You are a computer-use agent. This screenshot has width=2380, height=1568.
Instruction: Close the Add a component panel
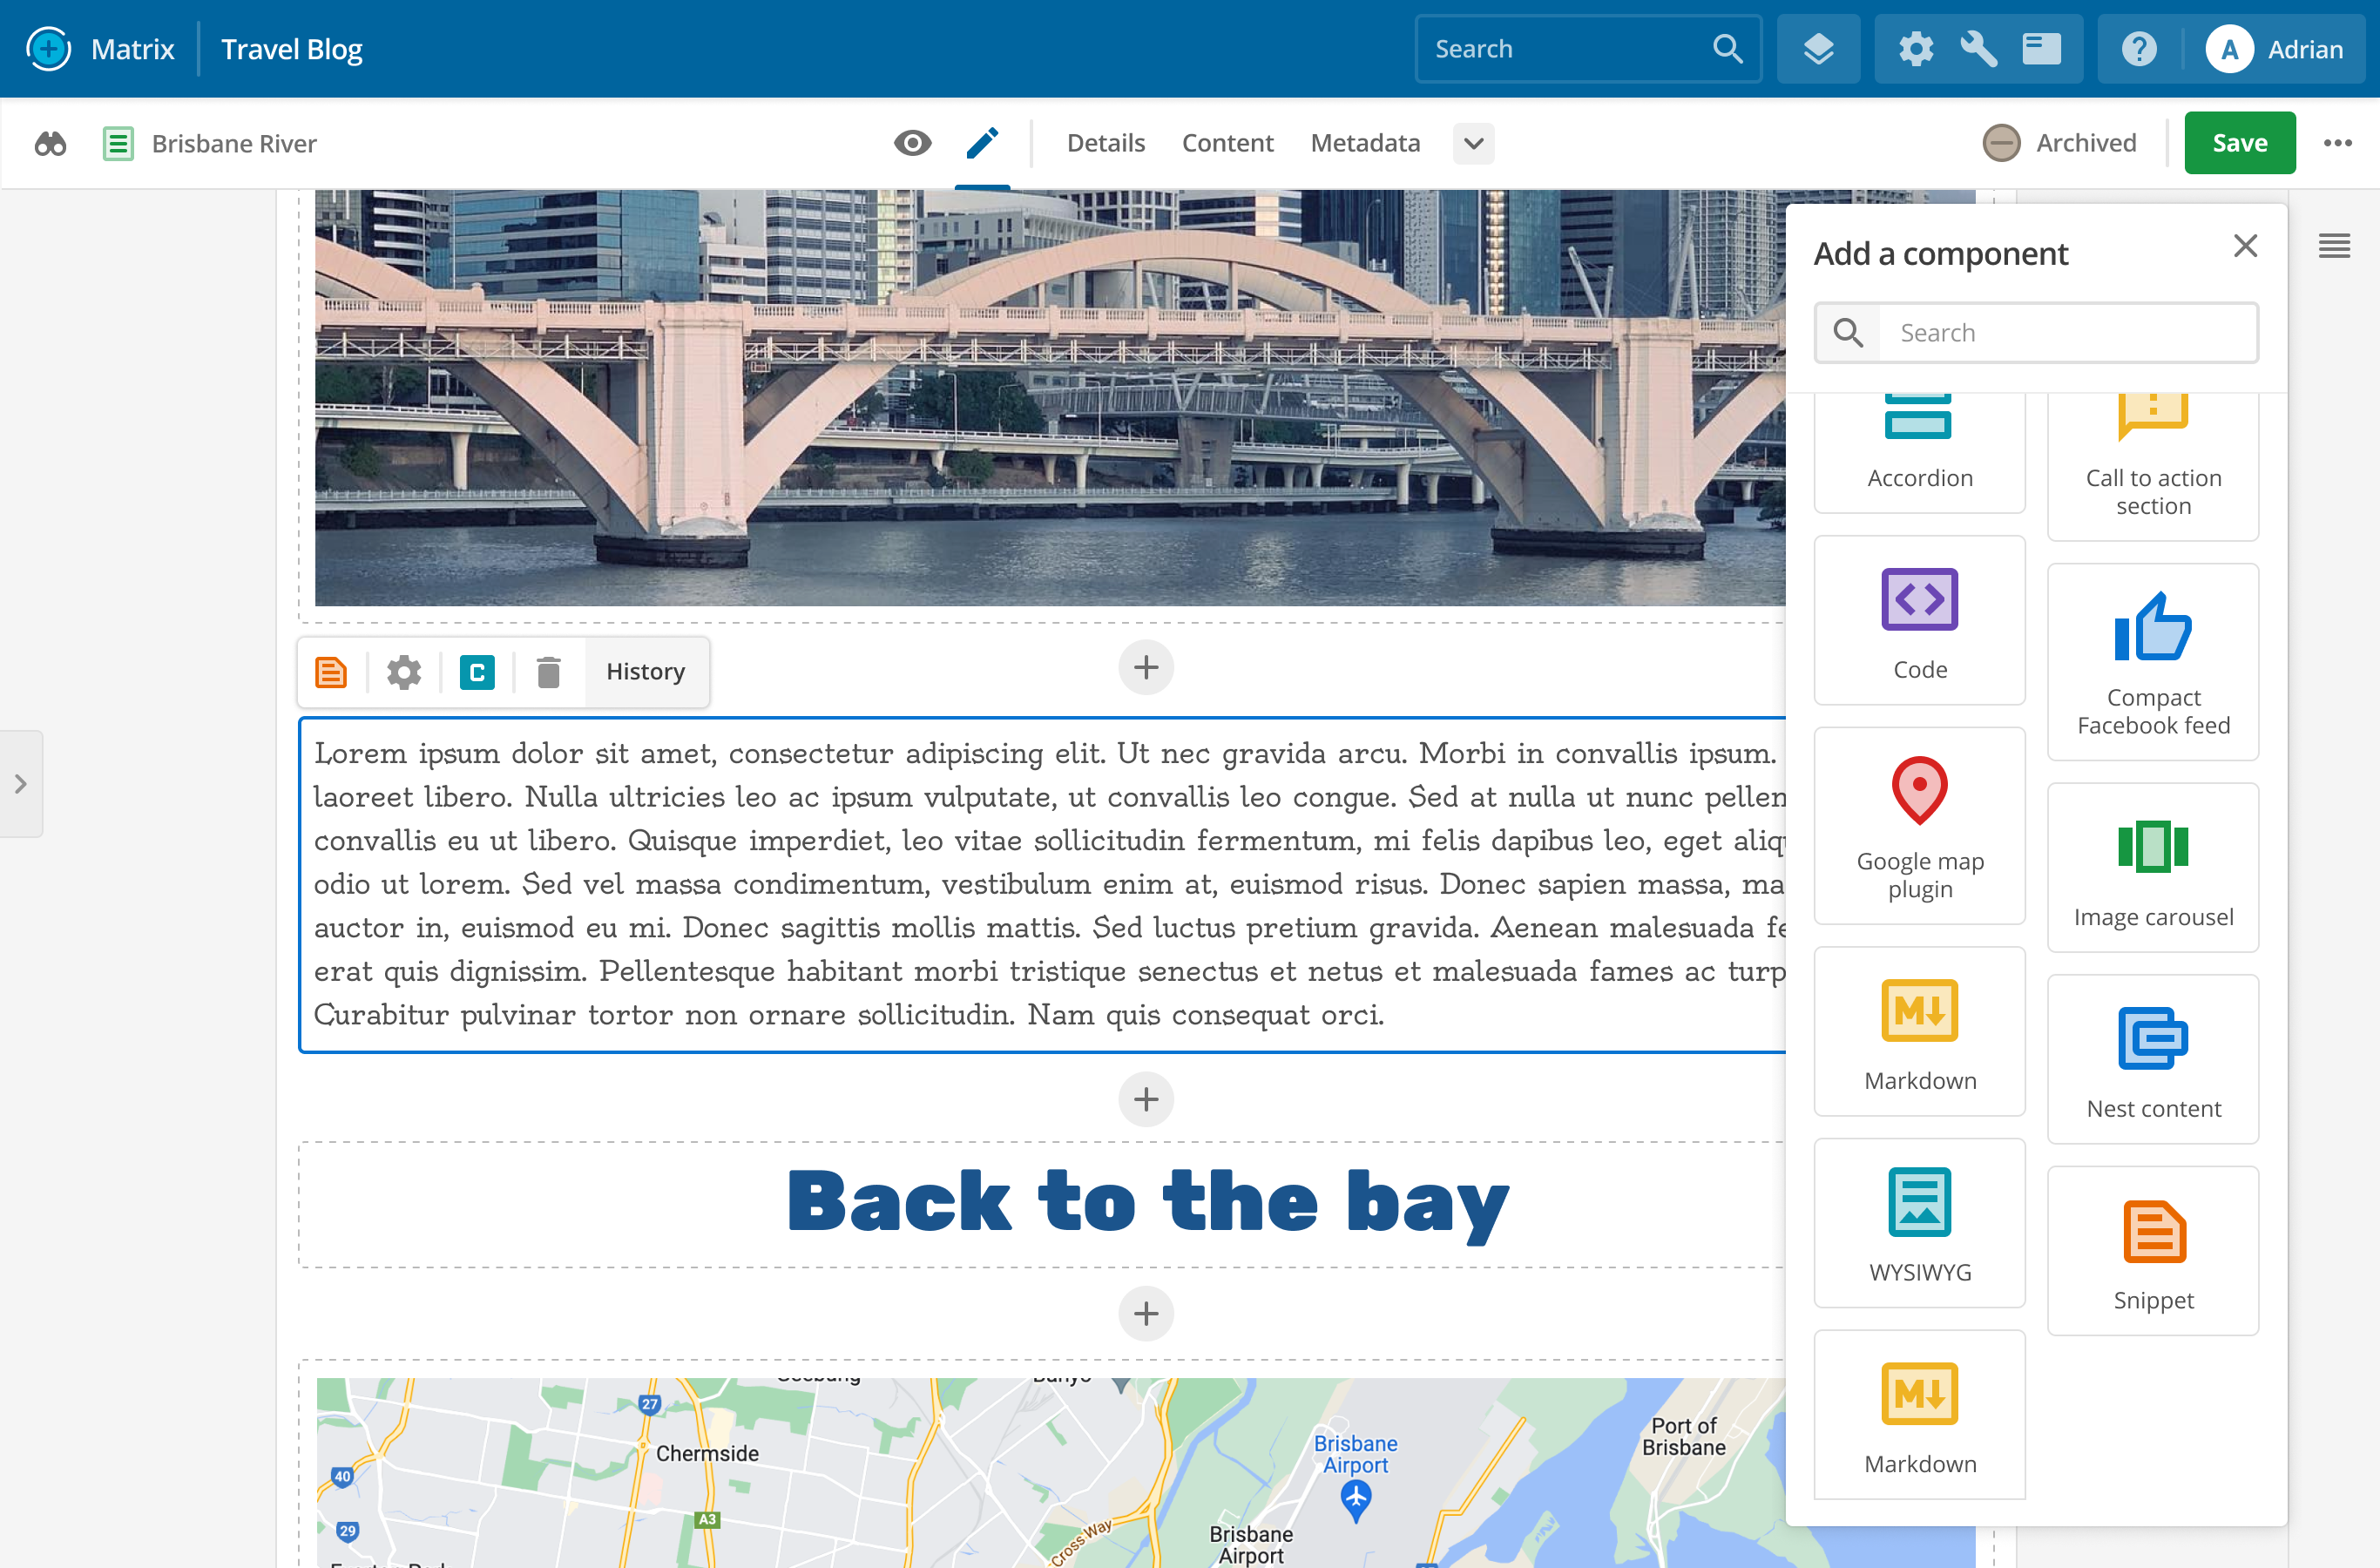click(x=2245, y=246)
